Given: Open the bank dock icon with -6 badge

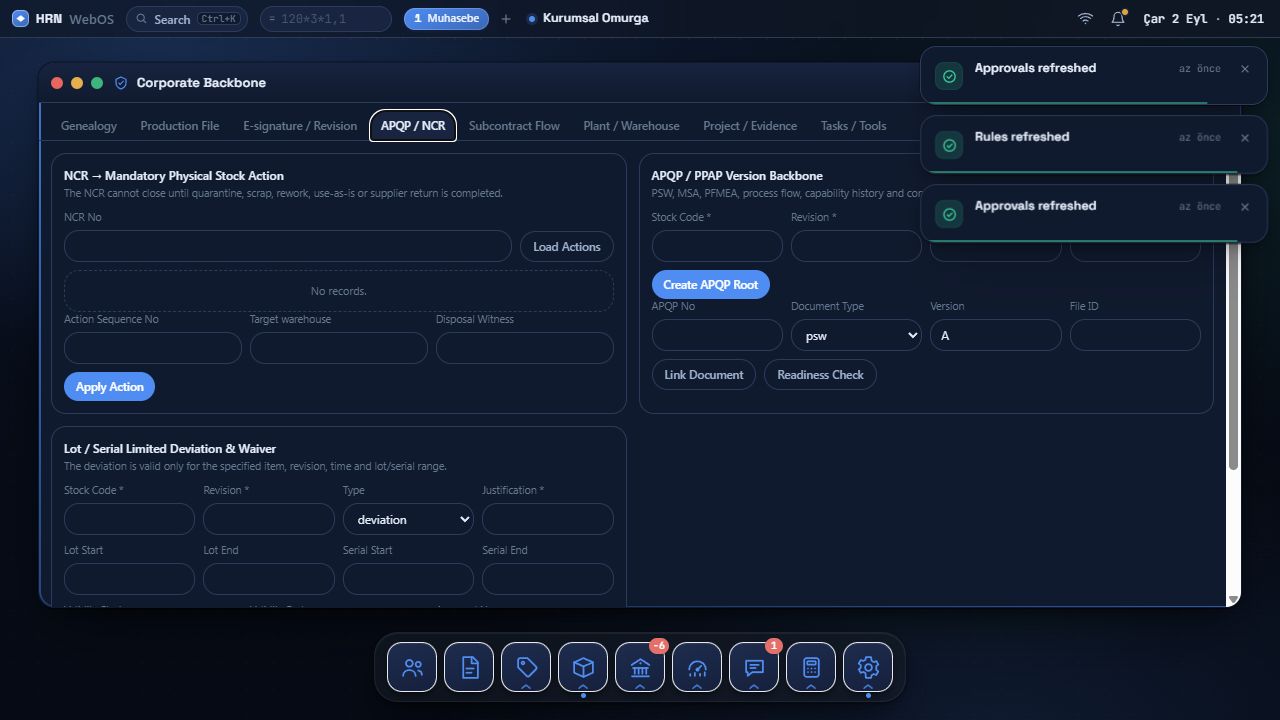Looking at the screenshot, I should (640, 667).
